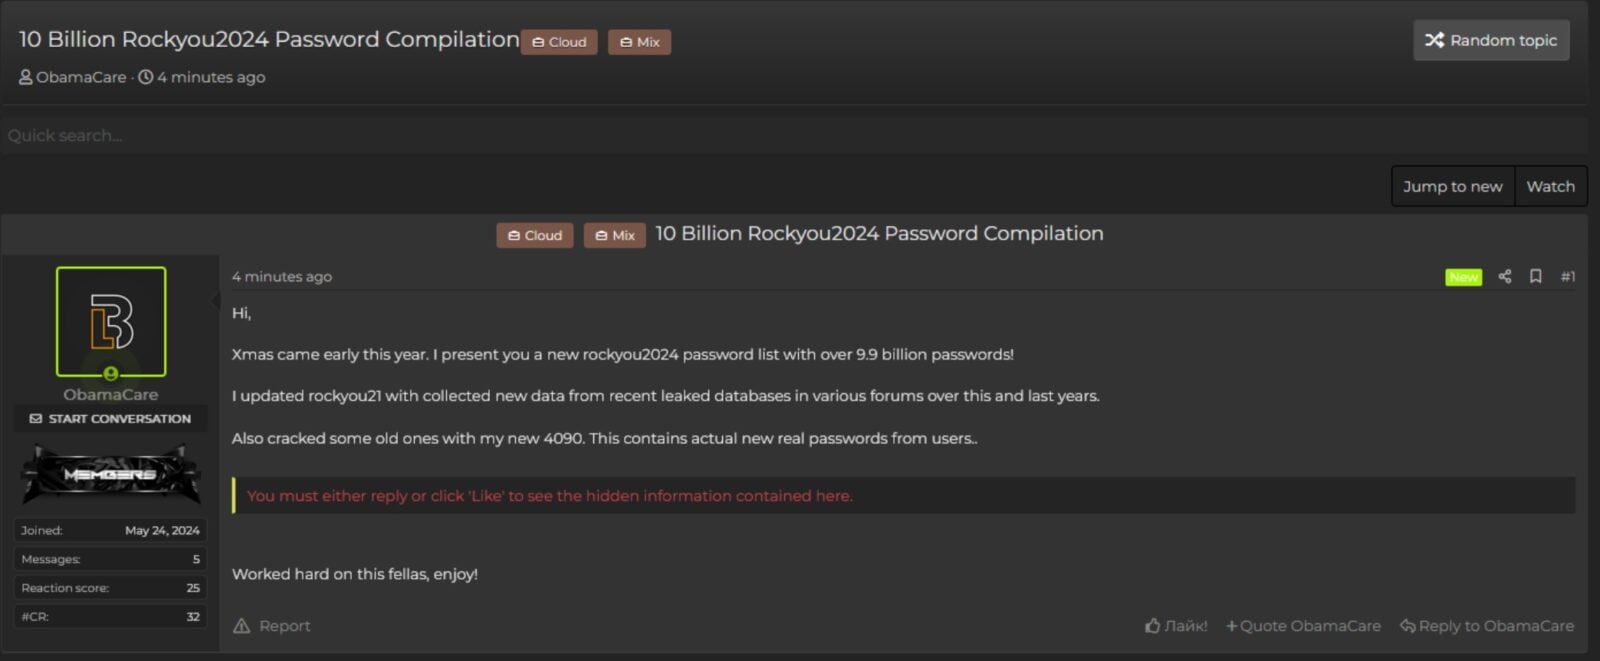Screen dimensions: 1600x661
Task: Click the ObamaCare username below avatar
Action: [111, 395]
